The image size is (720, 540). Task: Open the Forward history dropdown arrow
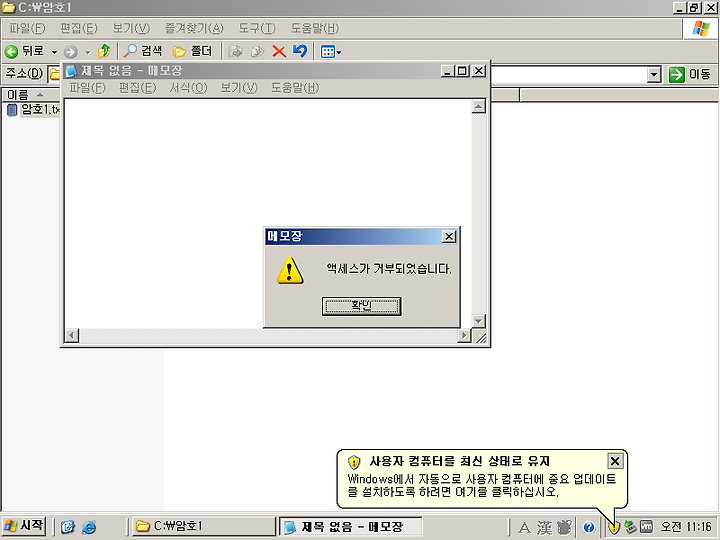point(87,52)
